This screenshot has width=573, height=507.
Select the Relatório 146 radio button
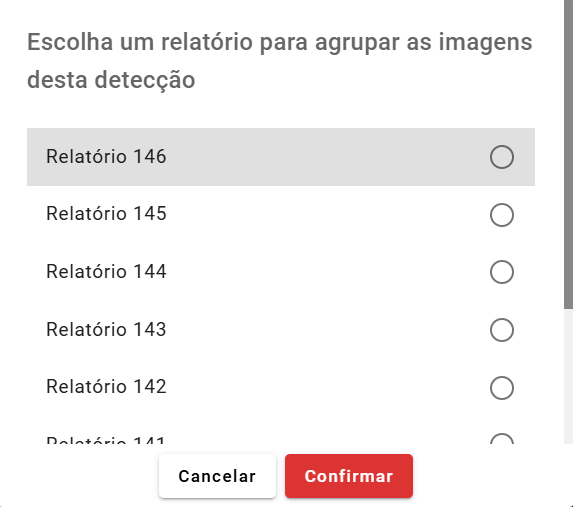(x=502, y=157)
